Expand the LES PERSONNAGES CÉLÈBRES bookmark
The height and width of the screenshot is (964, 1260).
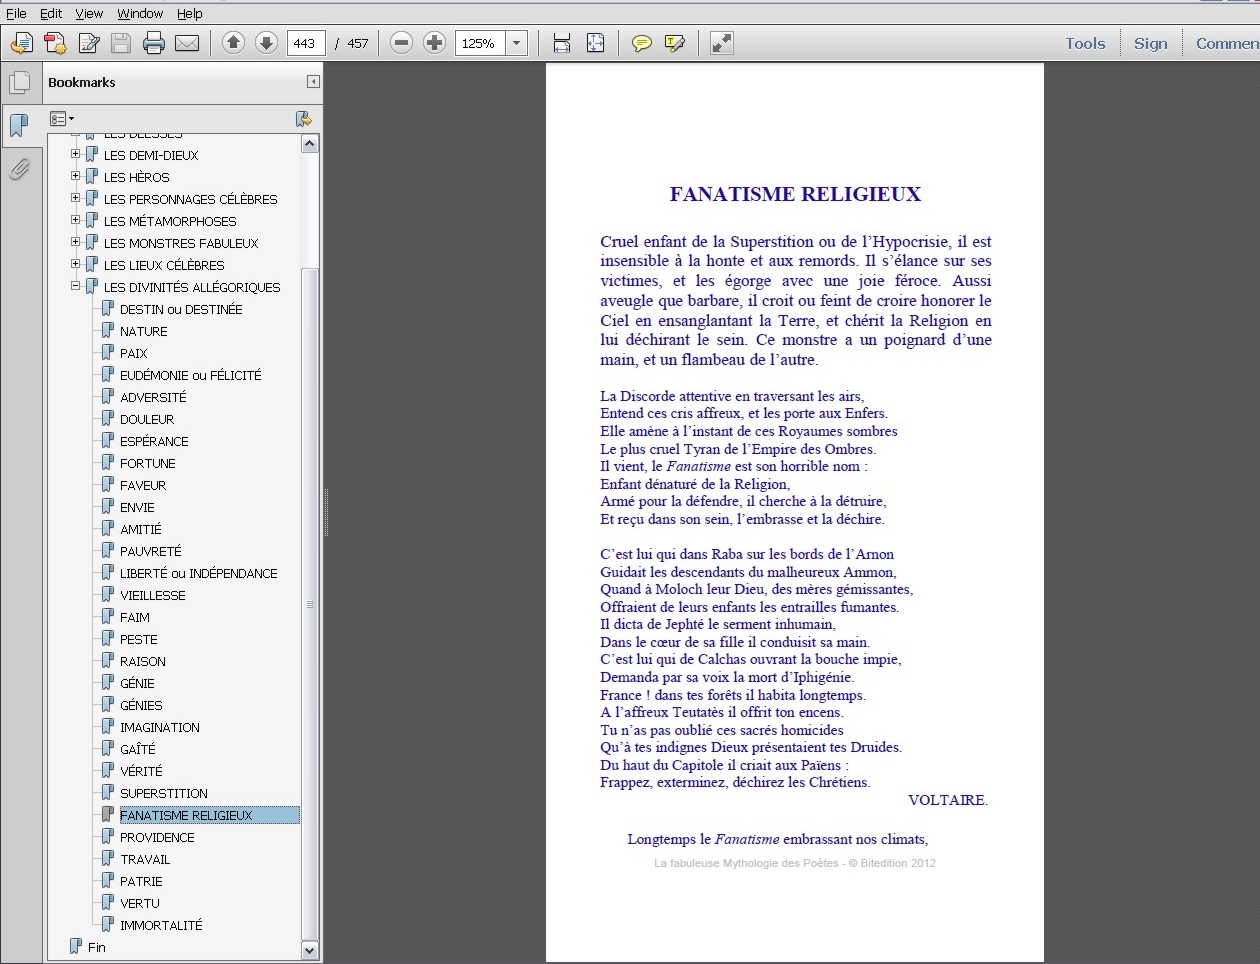pyautogui.click(x=75, y=198)
